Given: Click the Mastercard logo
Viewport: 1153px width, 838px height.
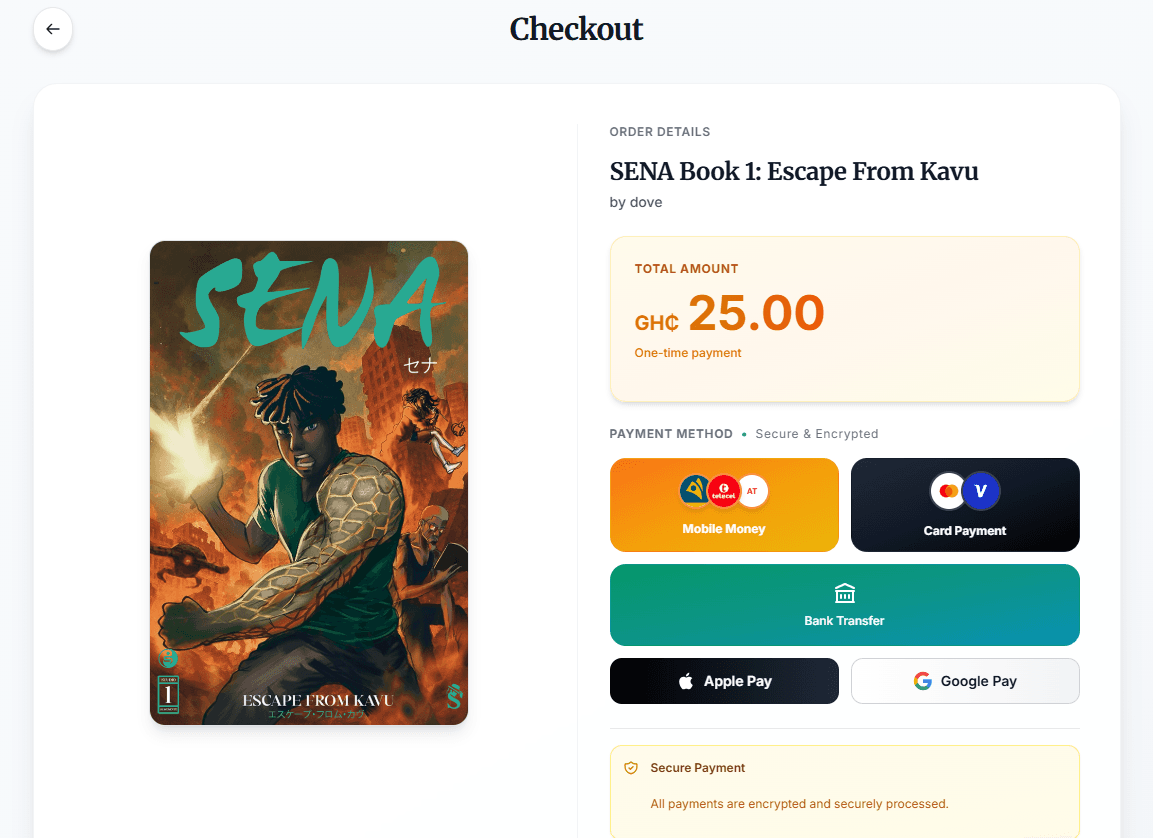Looking at the screenshot, I should tap(948, 491).
